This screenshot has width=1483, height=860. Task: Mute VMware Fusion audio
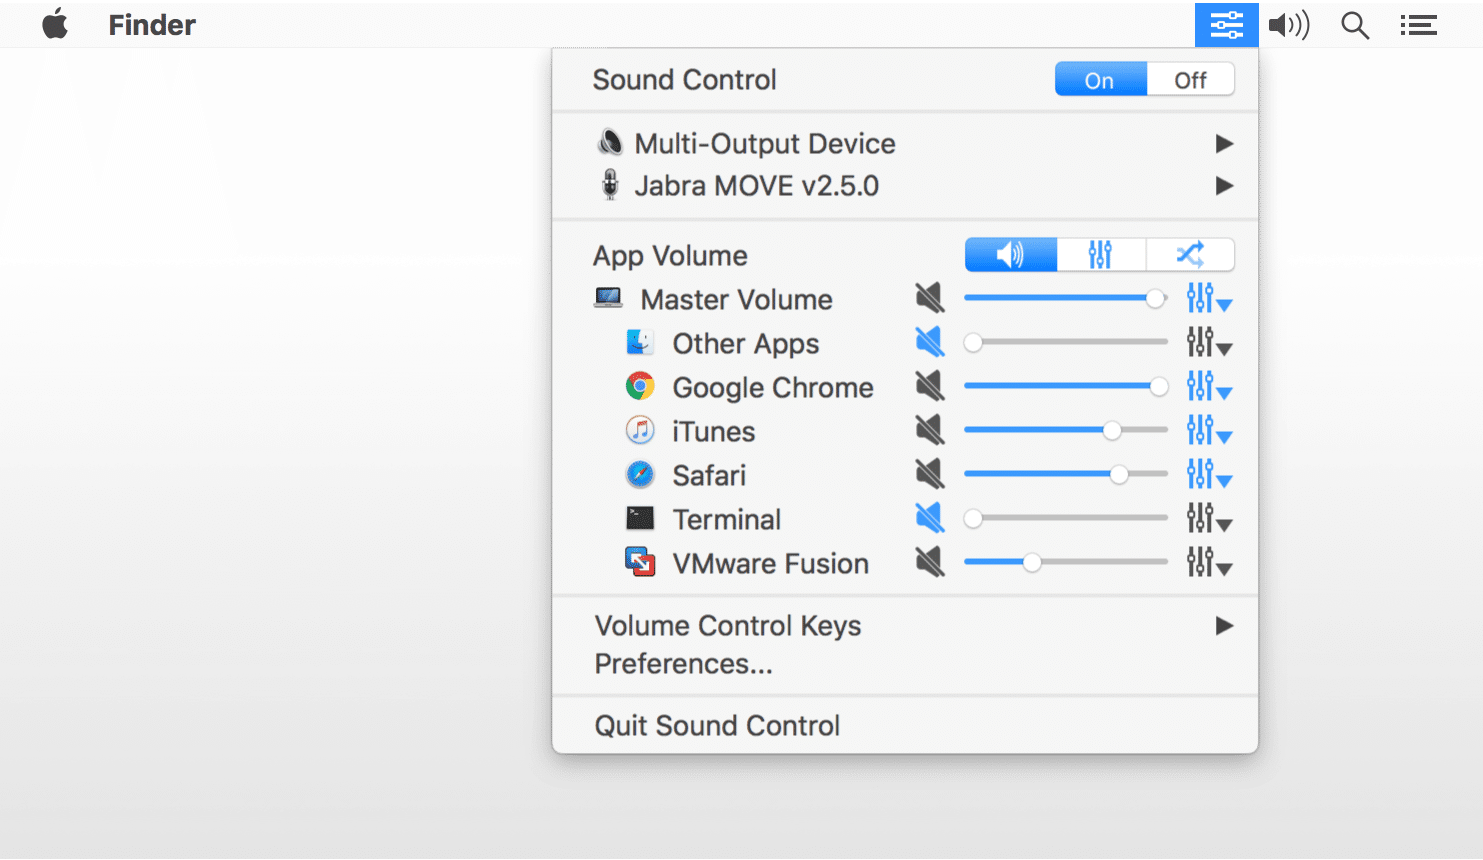(x=930, y=562)
